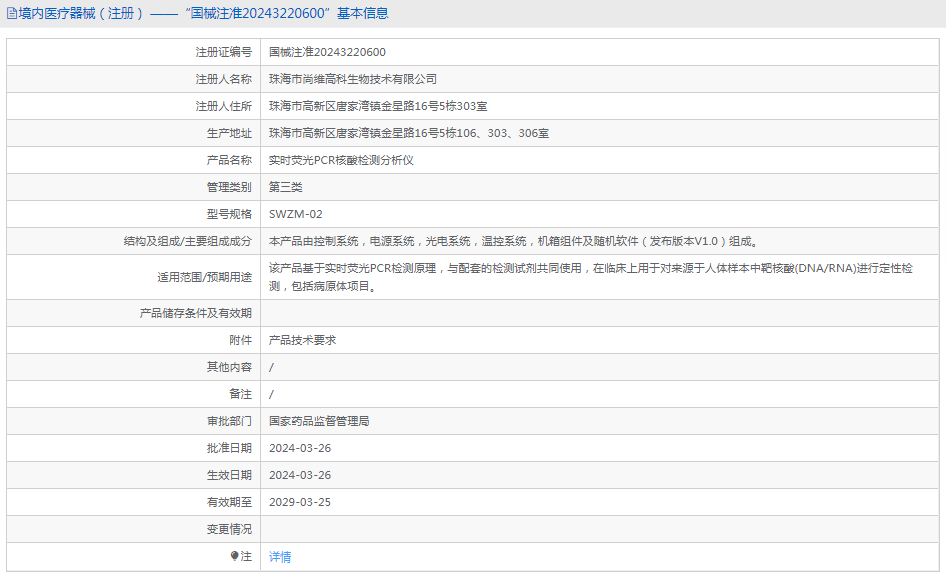This screenshot has width=946, height=578.
Task: Click the 适用范围/预期用途 label
Action: point(205,278)
